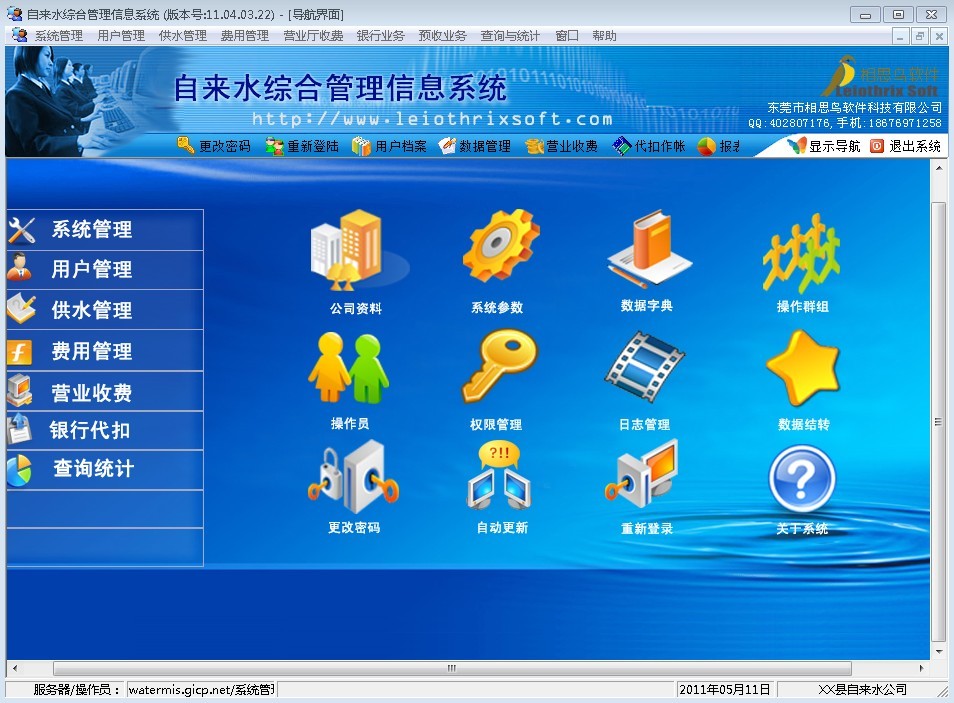
Task: Click the vertical scrollbar down arrow
Action: click(x=939, y=652)
